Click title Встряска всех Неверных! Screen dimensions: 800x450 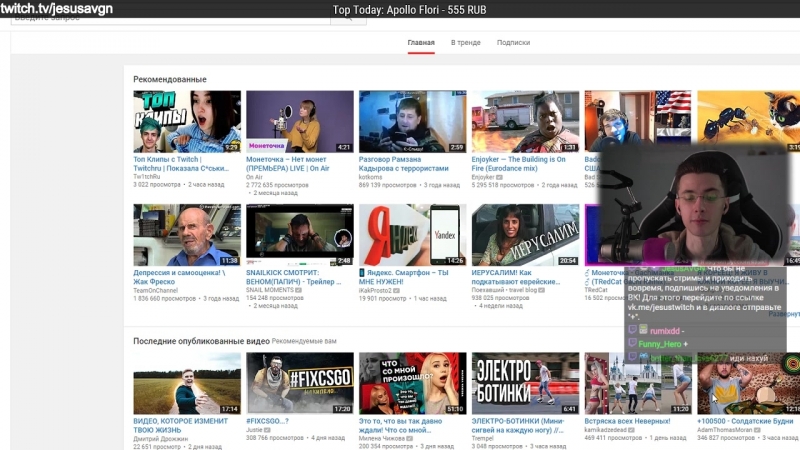(627, 421)
